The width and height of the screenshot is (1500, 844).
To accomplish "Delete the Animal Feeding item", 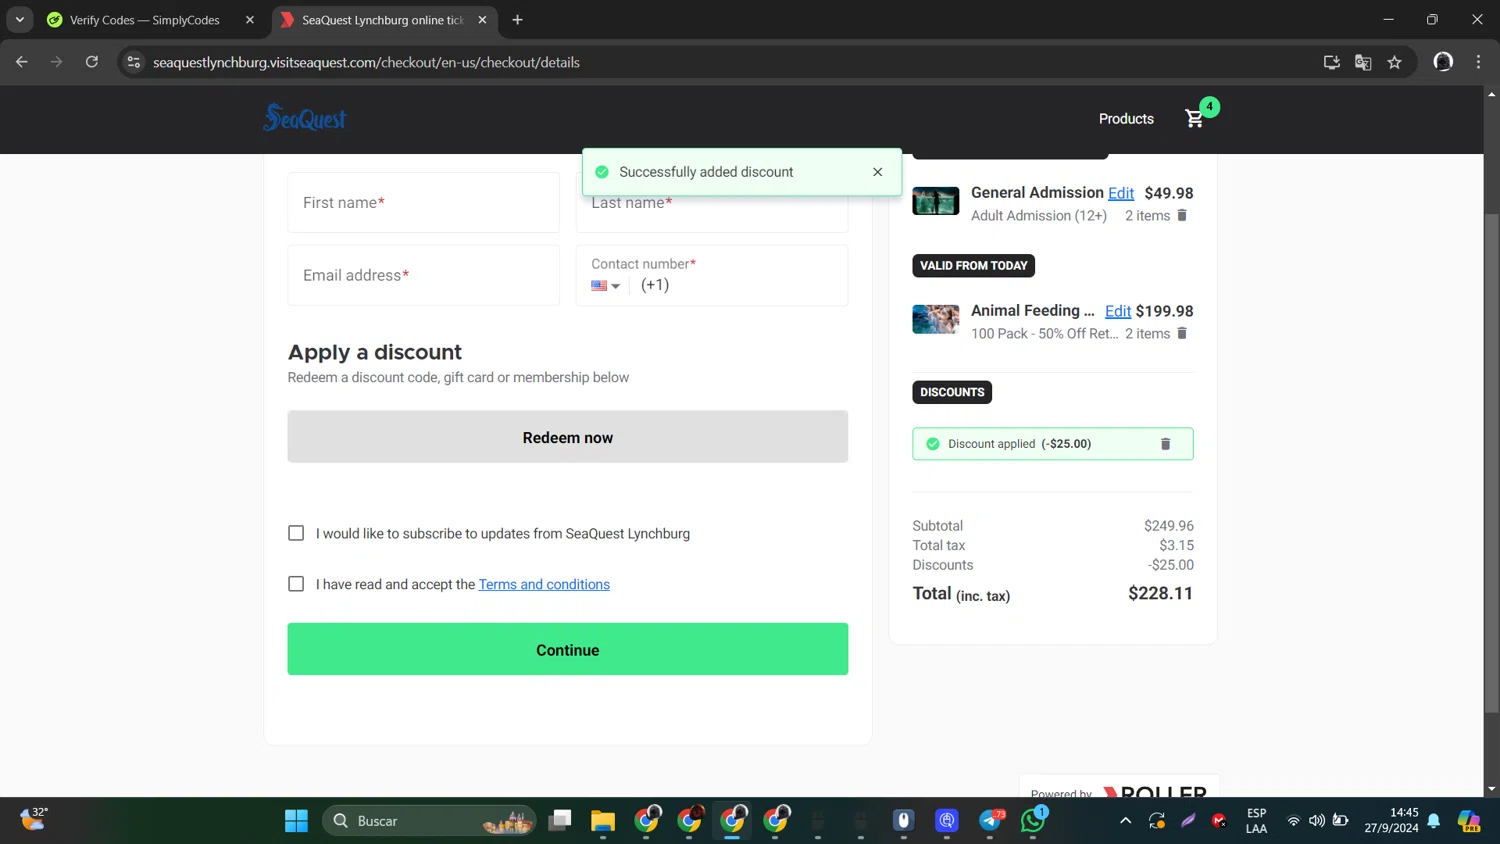I will tap(1182, 333).
